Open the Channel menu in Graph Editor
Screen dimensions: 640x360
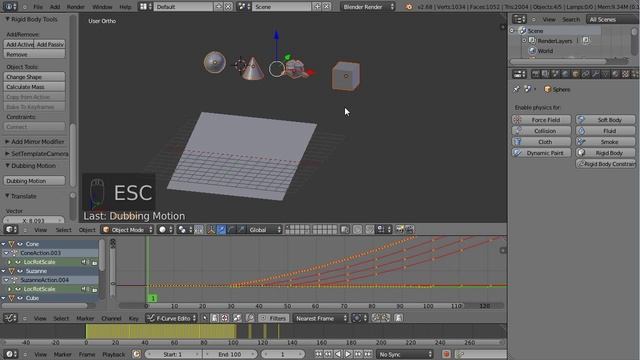pyautogui.click(x=111, y=318)
